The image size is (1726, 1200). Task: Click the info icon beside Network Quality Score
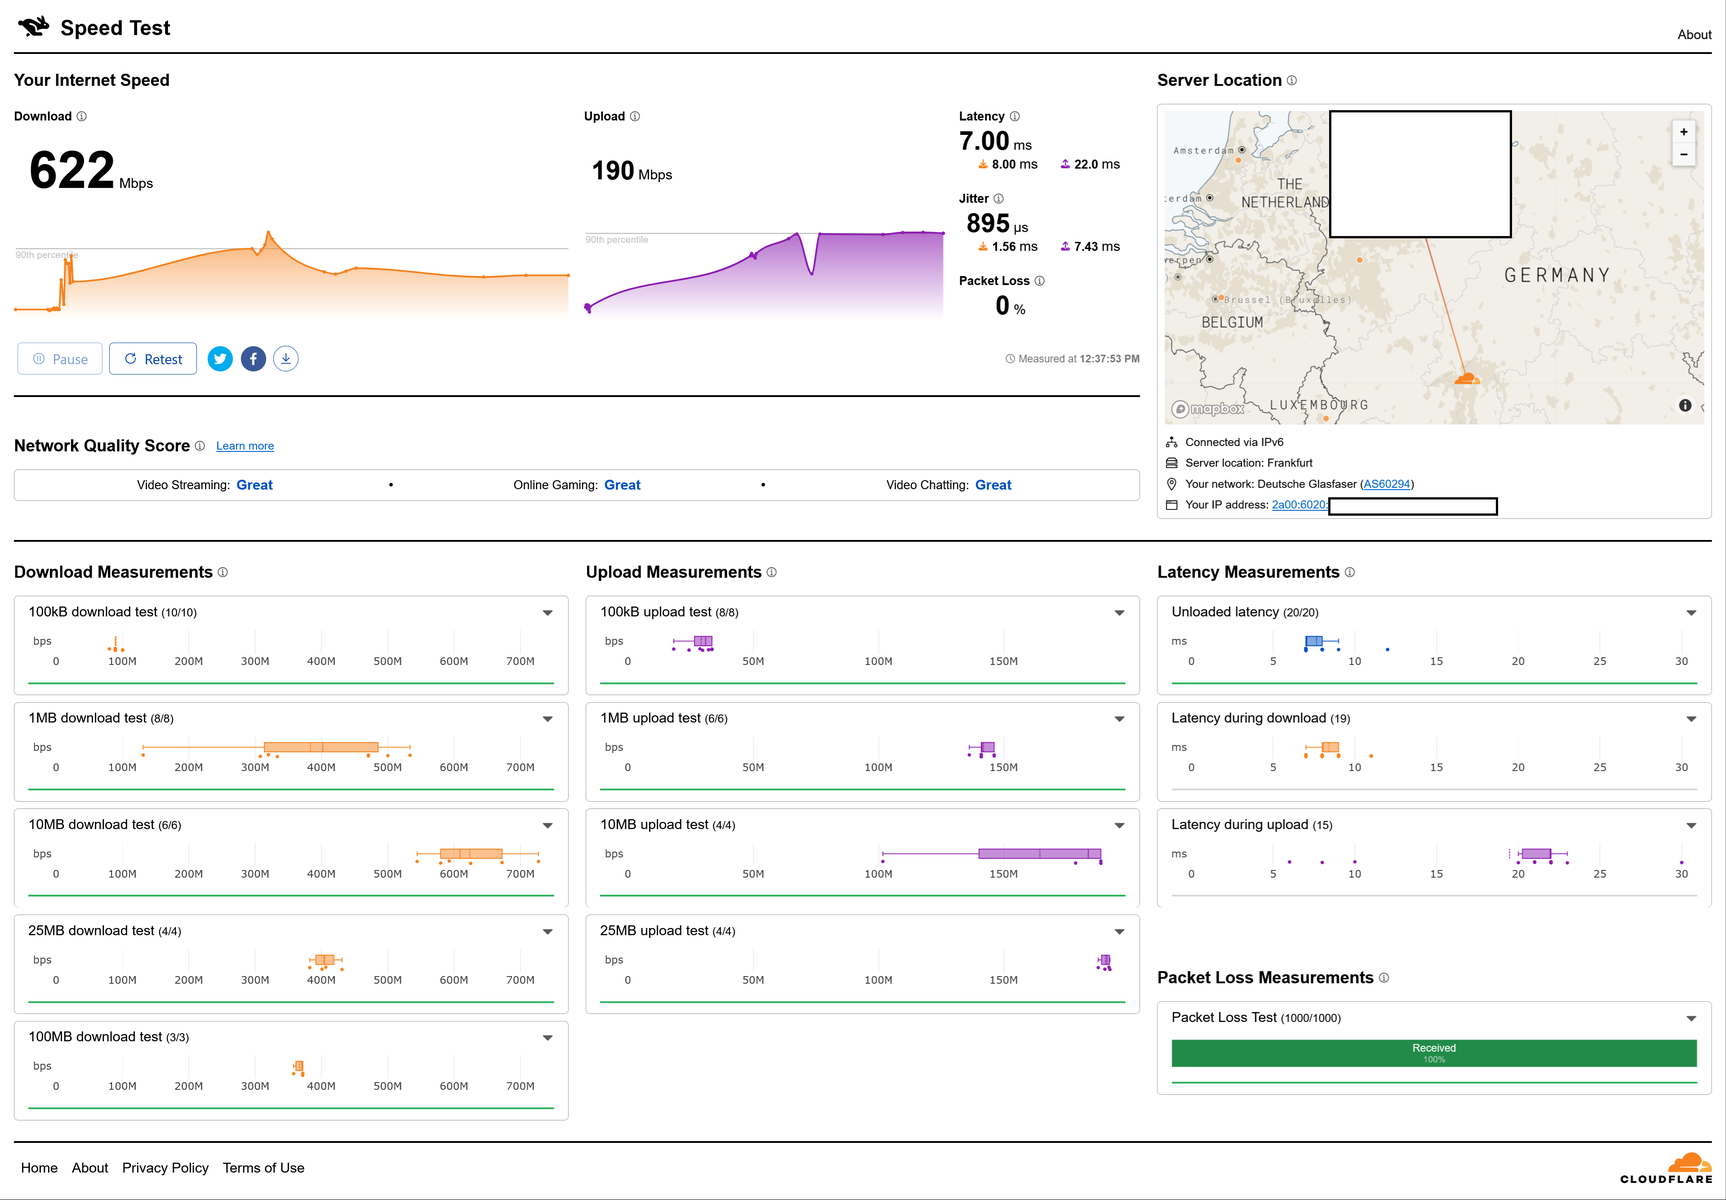point(200,446)
